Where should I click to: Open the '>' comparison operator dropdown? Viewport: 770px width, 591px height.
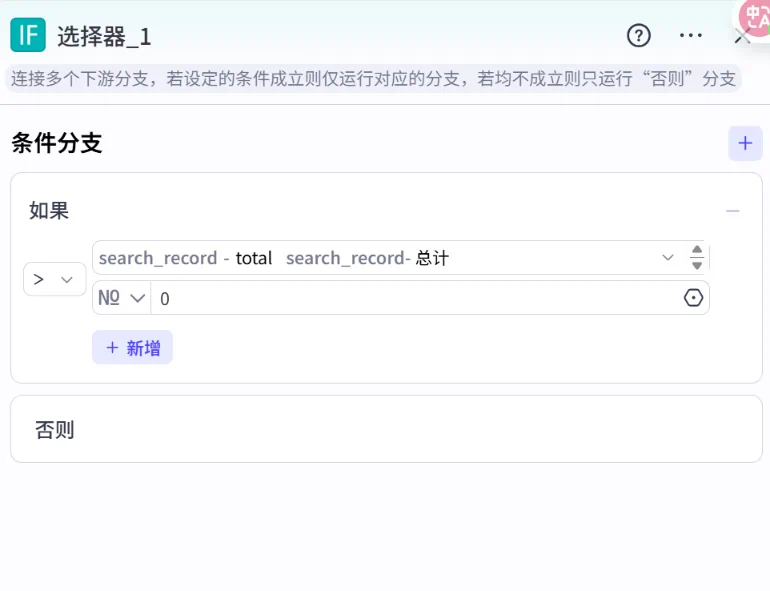[x=54, y=279]
